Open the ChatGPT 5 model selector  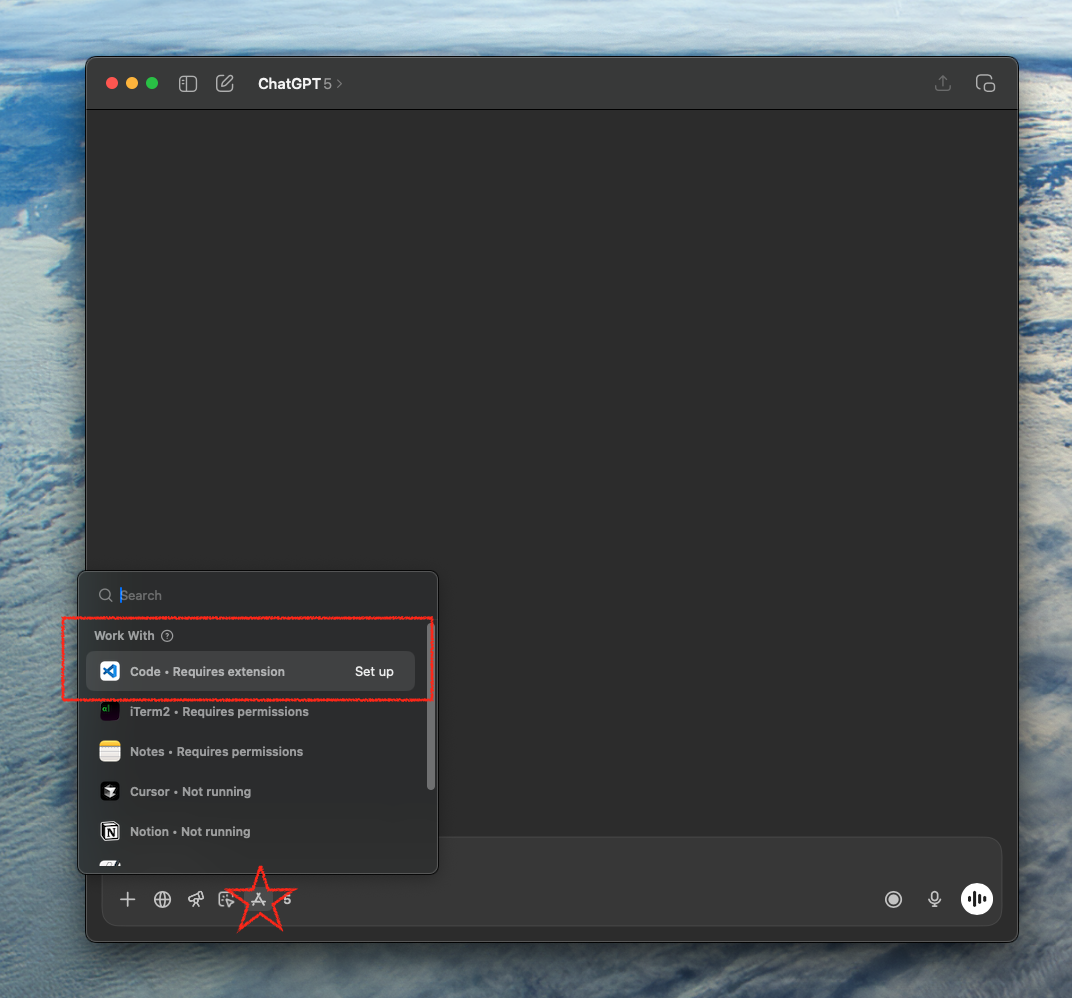[x=300, y=83]
